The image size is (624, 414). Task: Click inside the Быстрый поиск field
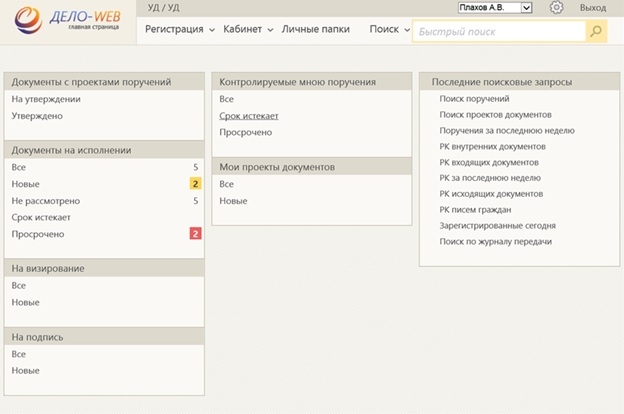[498, 32]
